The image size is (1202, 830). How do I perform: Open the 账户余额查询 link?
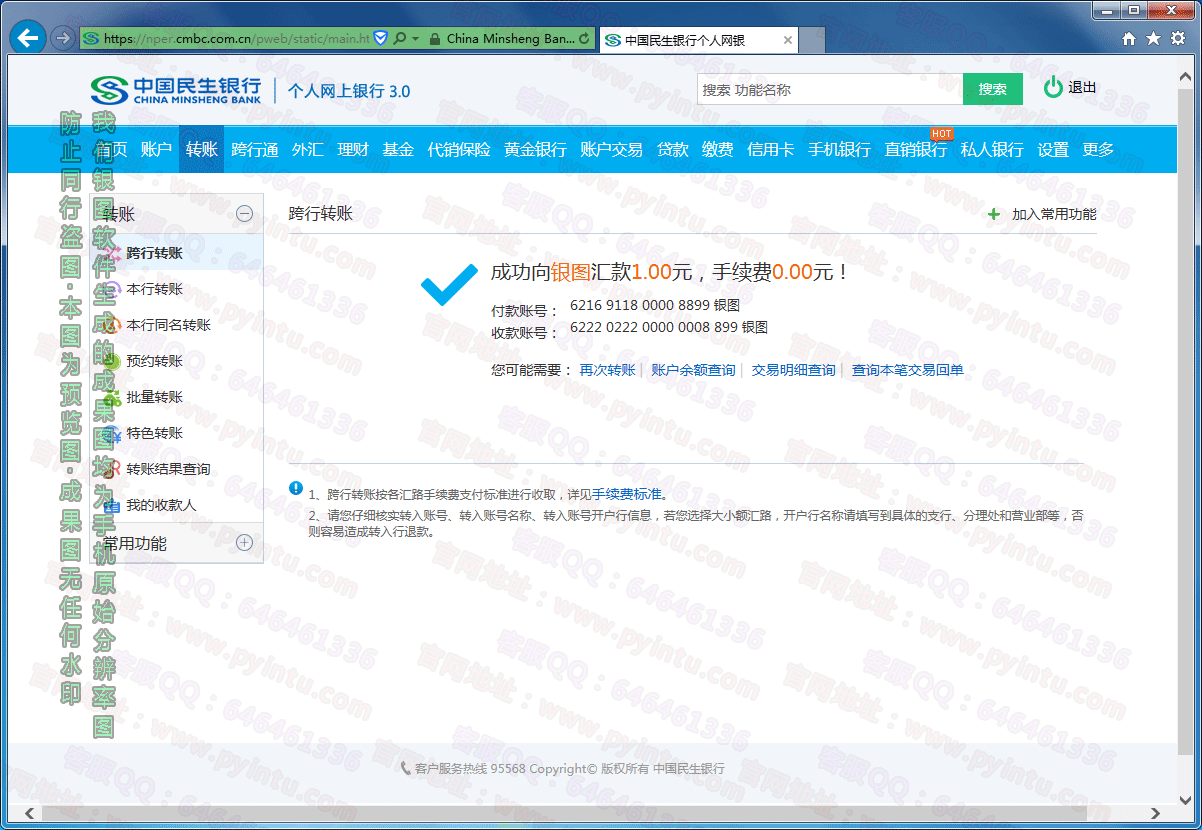click(693, 370)
